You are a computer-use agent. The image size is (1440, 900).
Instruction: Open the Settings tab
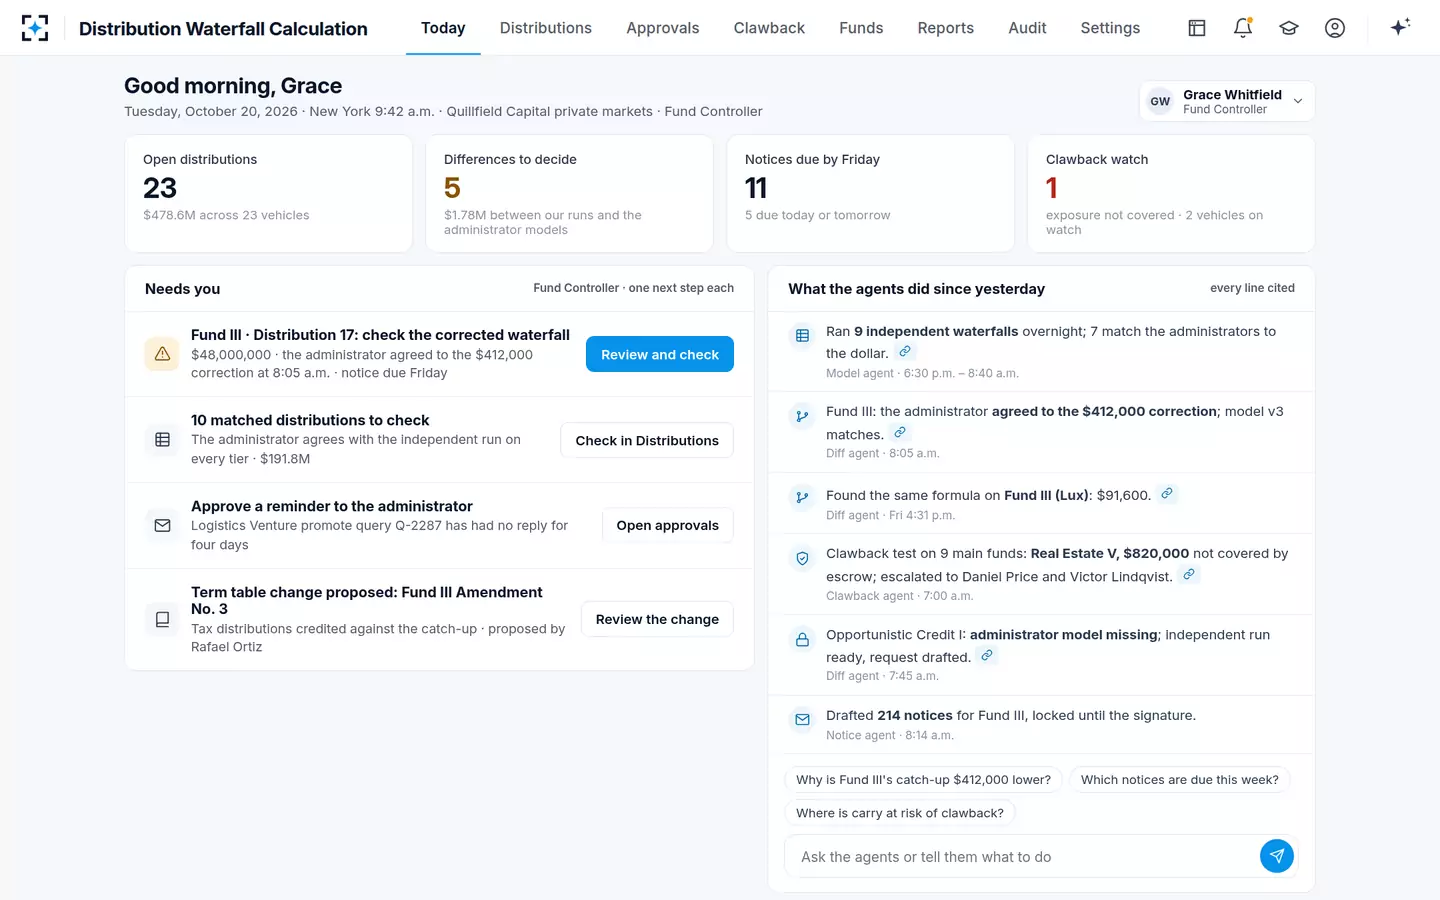point(1110,28)
